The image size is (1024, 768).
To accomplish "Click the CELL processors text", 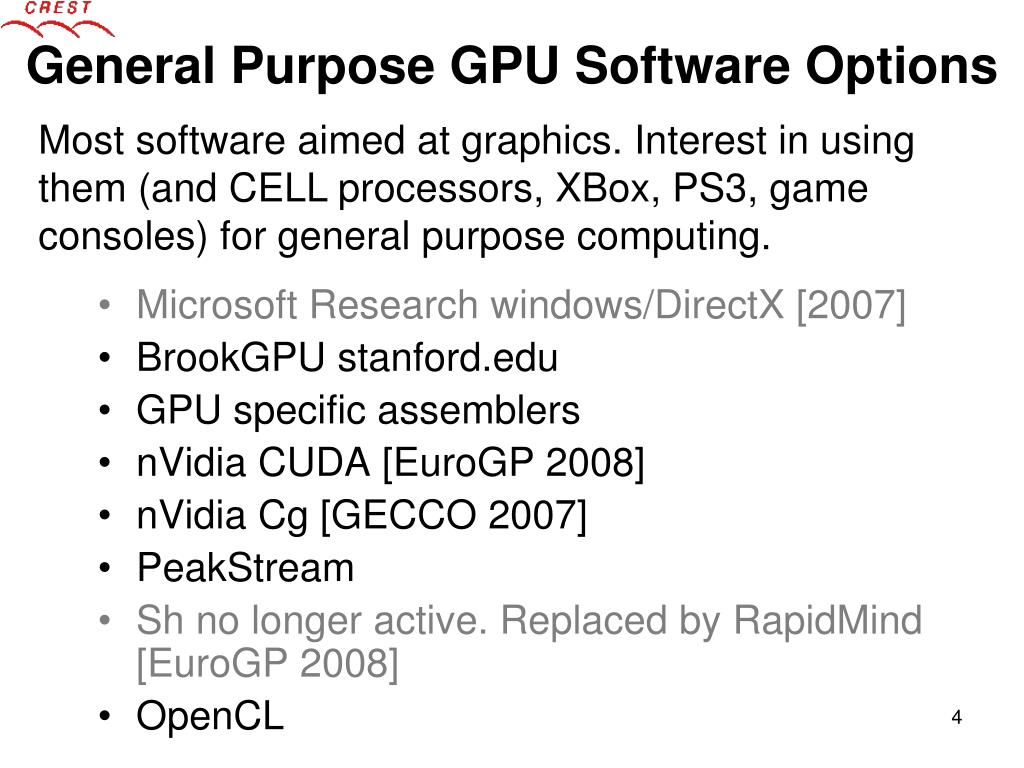I will (x=385, y=189).
